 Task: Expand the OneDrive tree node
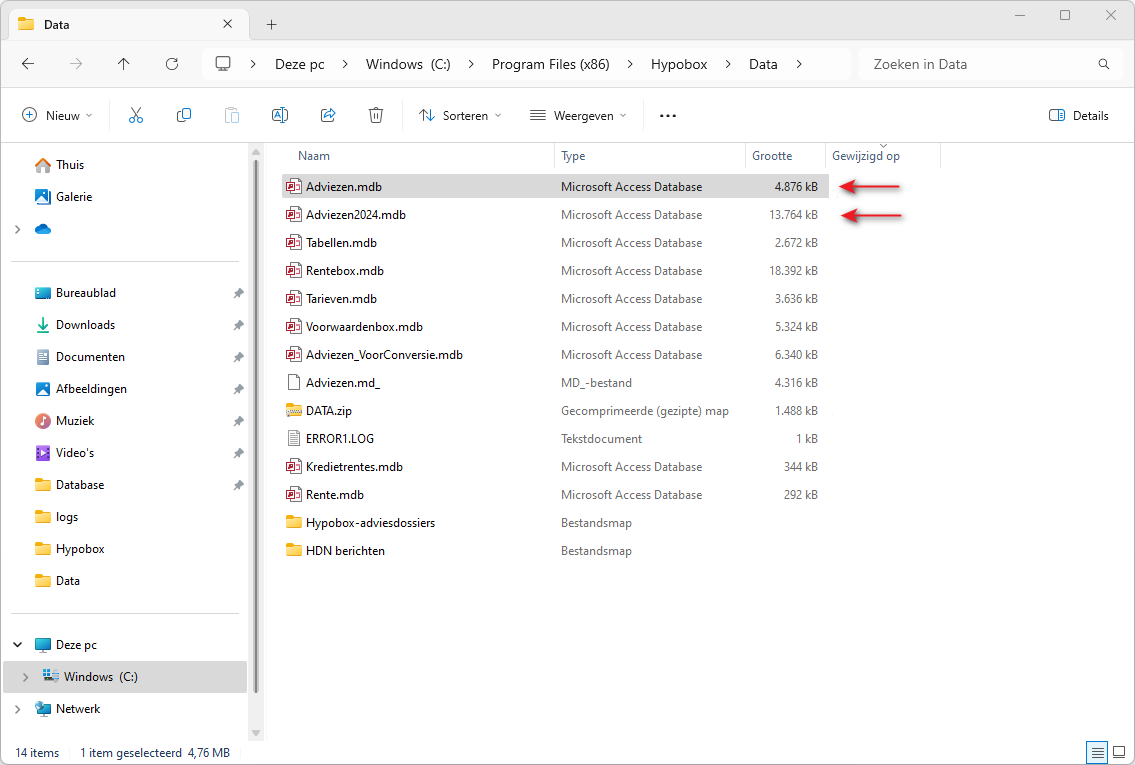click(18, 229)
